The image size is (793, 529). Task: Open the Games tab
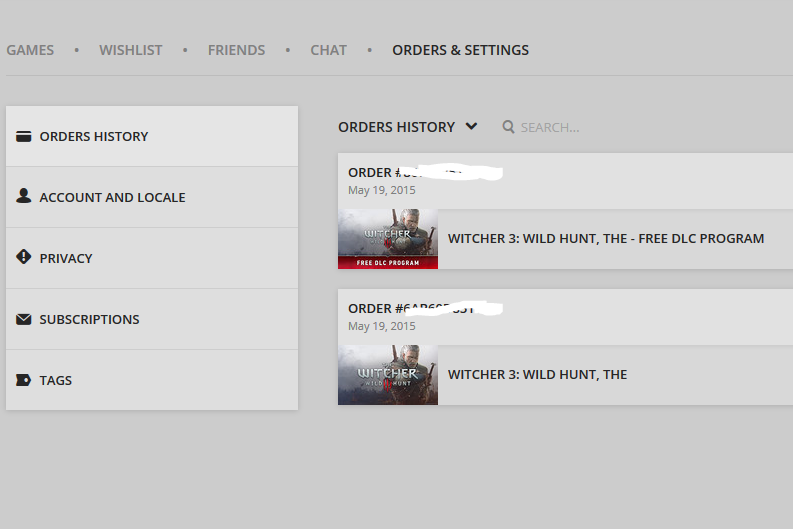(30, 50)
